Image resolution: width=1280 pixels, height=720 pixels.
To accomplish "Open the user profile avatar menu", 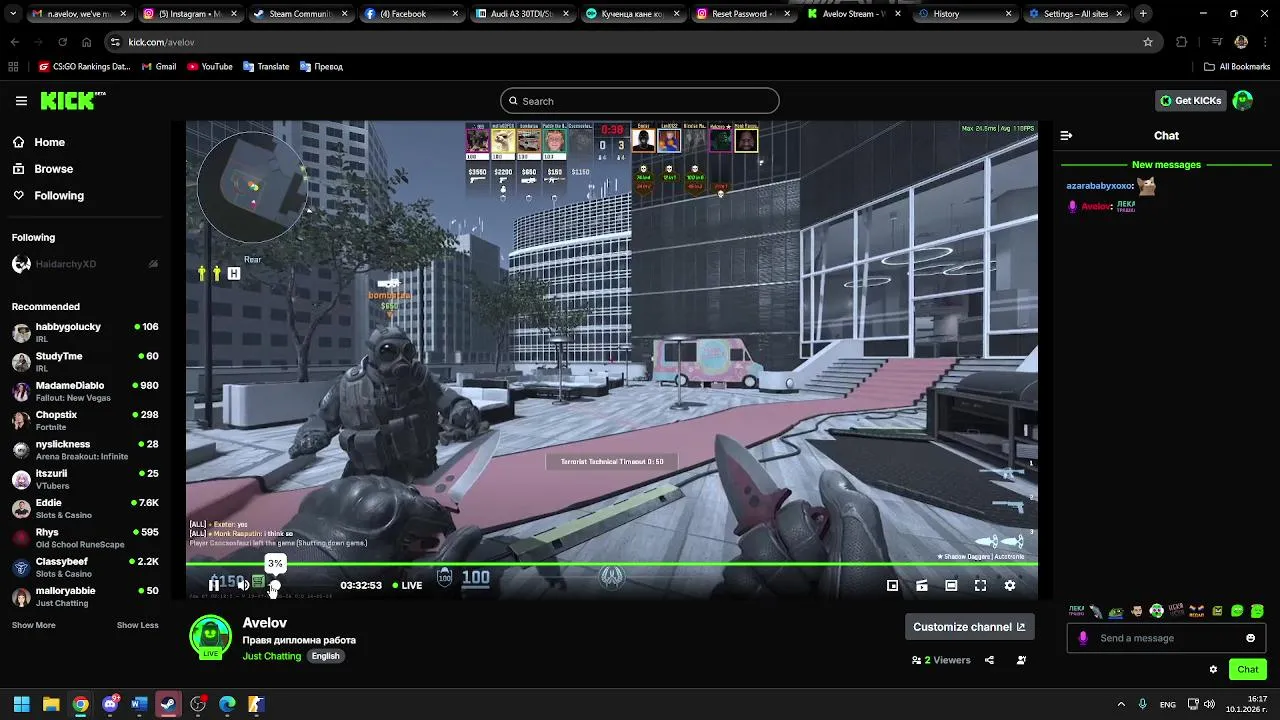I will pyautogui.click(x=1243, y=101).
